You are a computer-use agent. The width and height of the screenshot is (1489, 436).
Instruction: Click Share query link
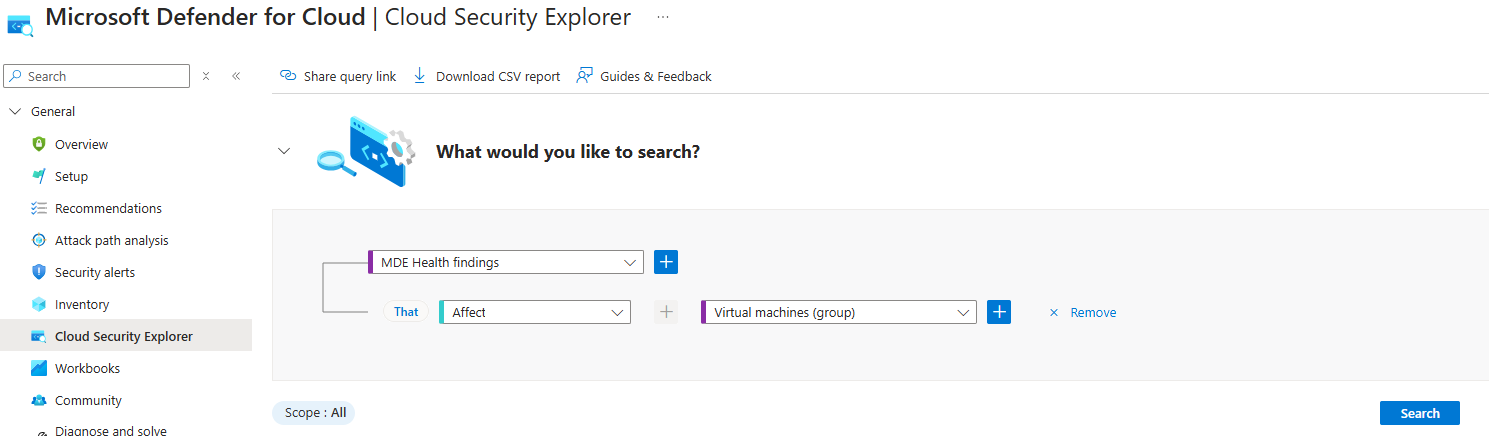(338, 76)
